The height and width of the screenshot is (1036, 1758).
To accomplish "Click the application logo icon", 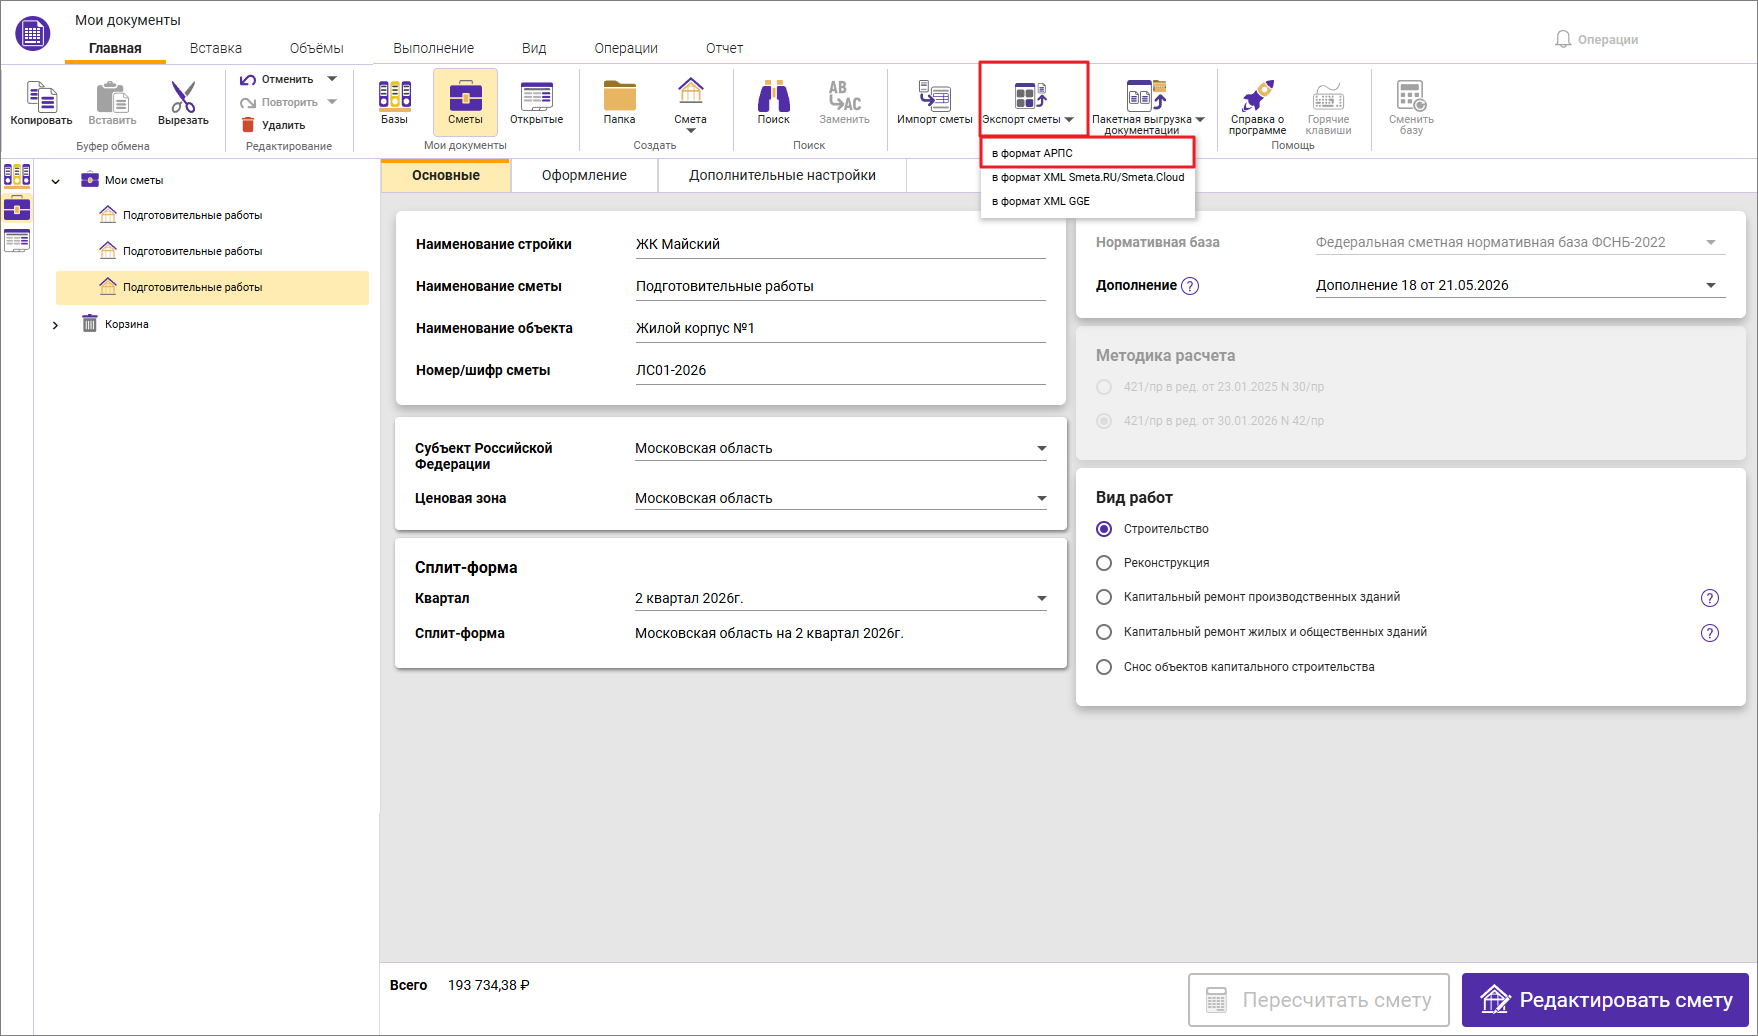I will tap(33, 33).
